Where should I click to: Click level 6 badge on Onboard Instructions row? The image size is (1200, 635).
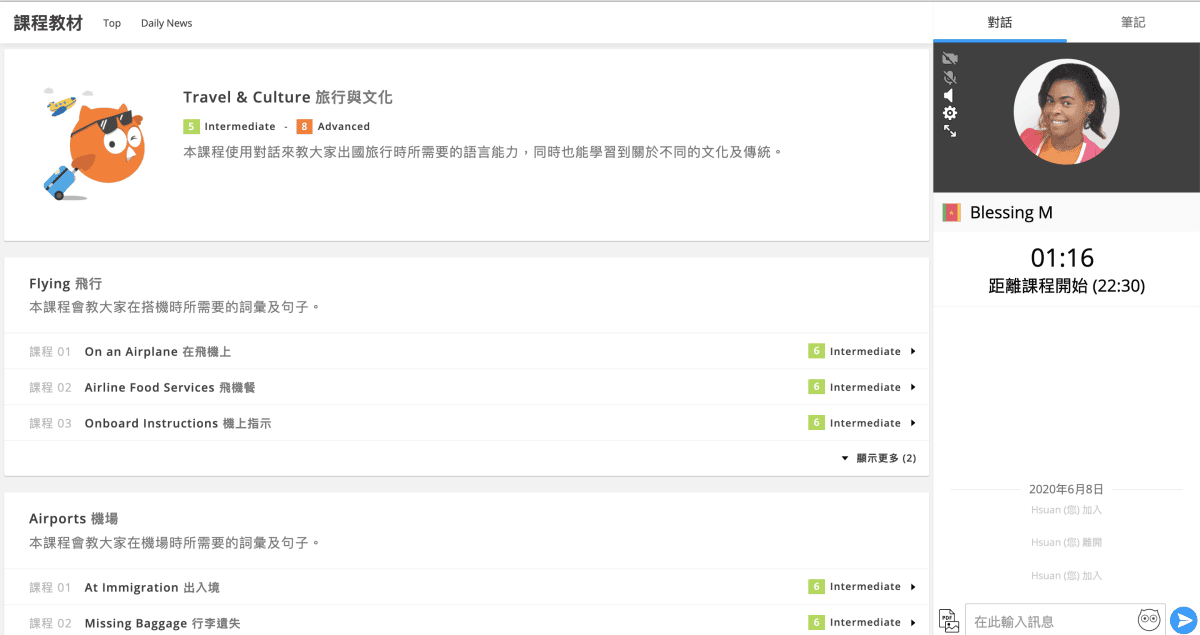(x=816, y=423)
